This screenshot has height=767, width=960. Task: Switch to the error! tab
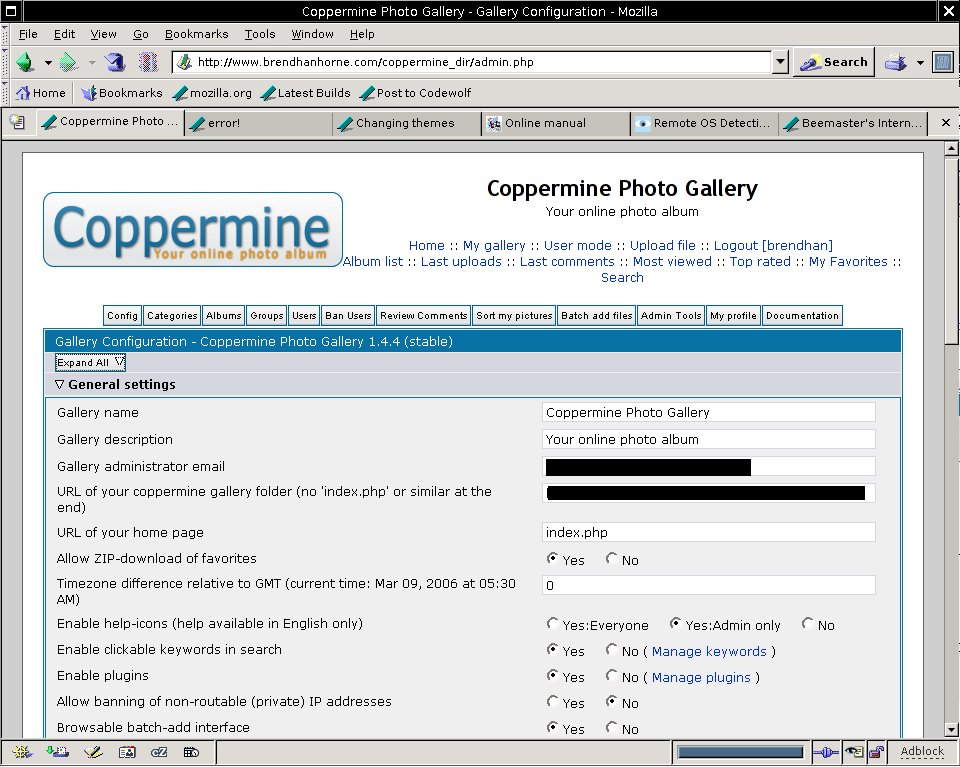click(258, 123)
